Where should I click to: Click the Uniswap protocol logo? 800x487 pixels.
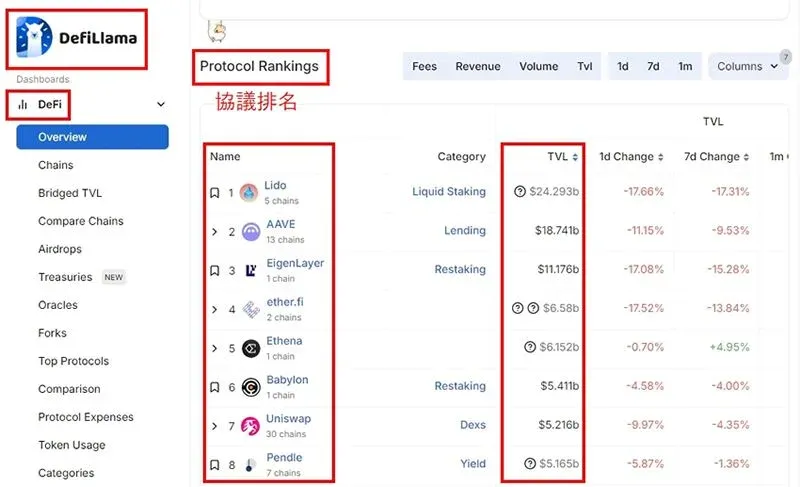[x=250, y=426]
